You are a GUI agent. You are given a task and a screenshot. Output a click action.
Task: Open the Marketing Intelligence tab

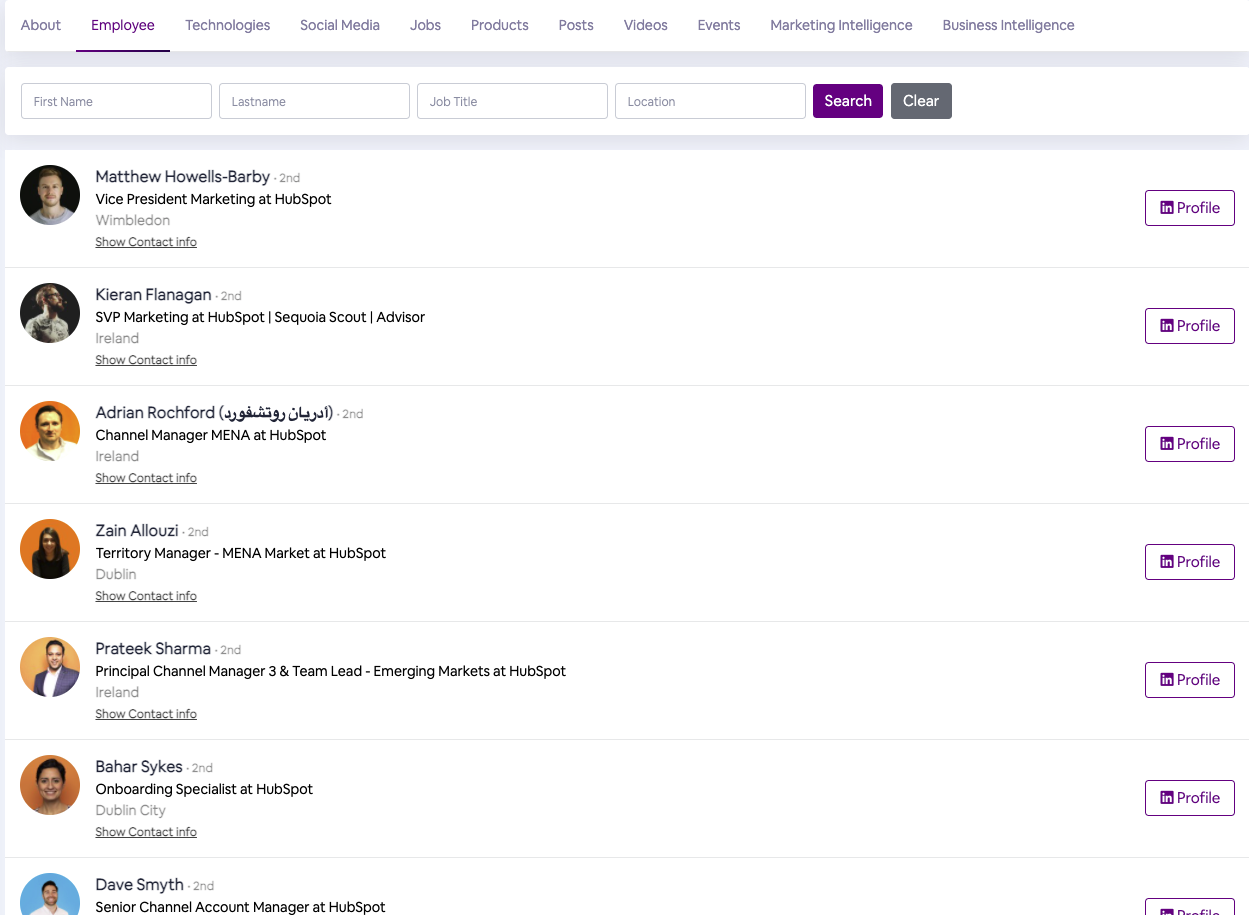(x=841, y=25)
